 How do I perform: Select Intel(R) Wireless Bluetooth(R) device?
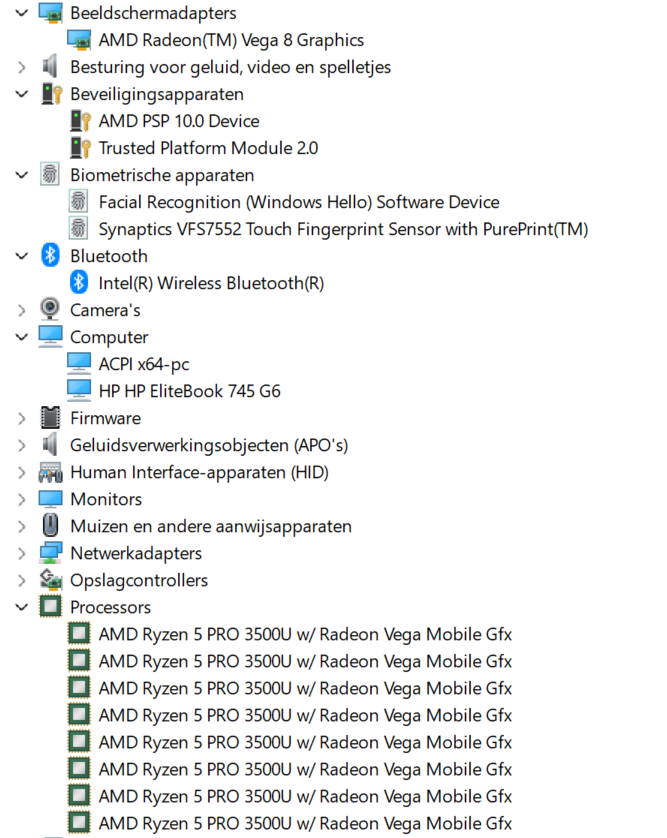click(x=211, y=283)
